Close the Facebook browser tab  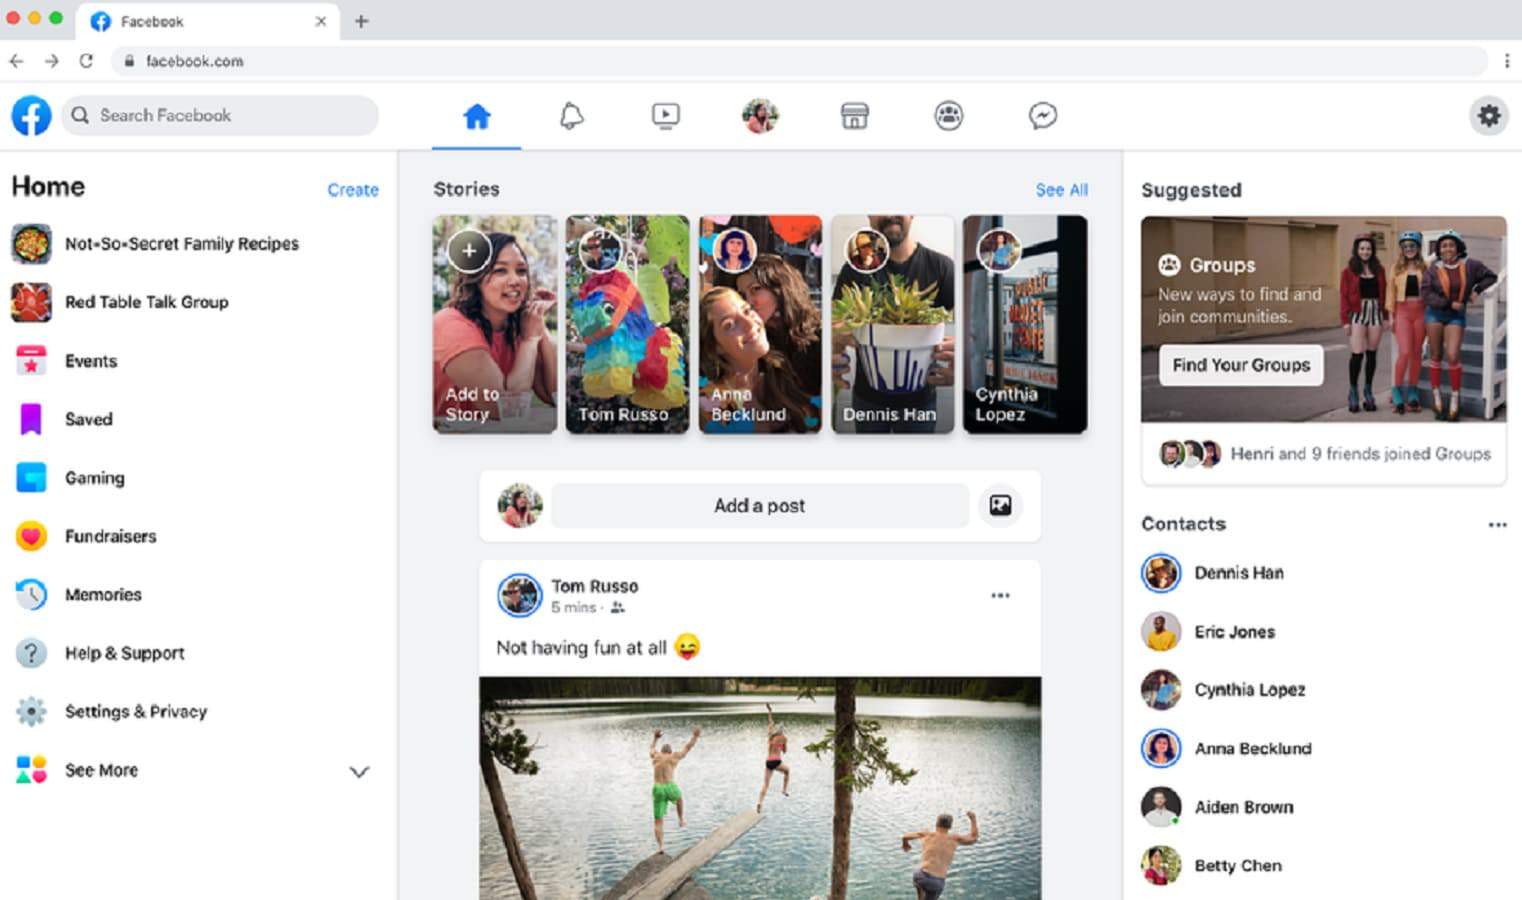(x=320, y=21)
